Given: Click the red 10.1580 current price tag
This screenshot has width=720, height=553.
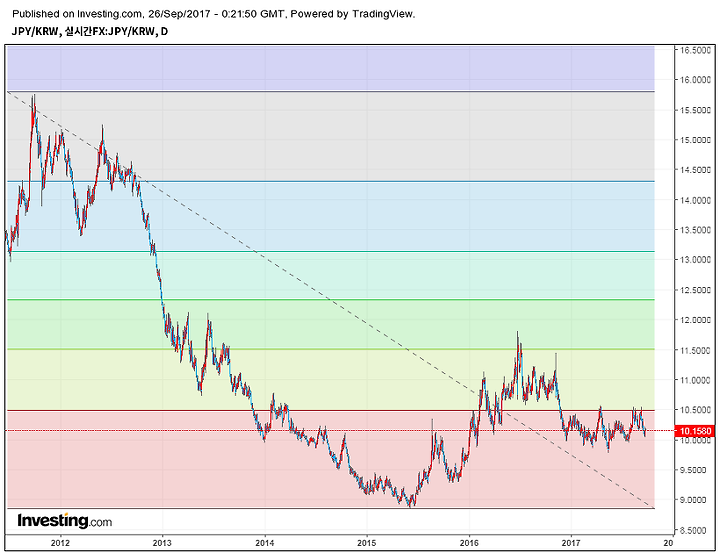Looking at the screenshot, I should point(694,431).
